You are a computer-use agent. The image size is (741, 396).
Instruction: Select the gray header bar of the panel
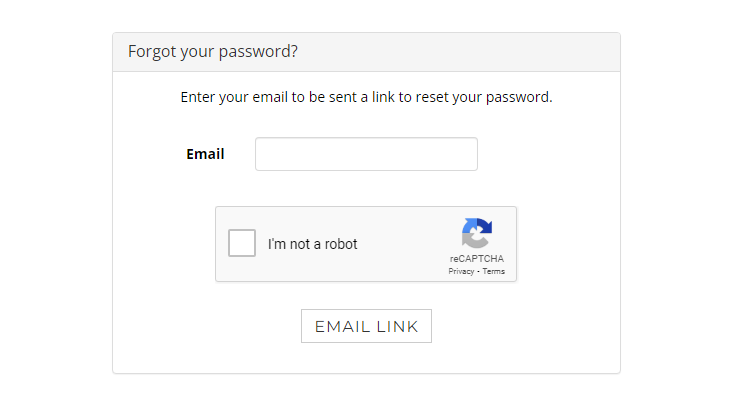click(366, 52)
